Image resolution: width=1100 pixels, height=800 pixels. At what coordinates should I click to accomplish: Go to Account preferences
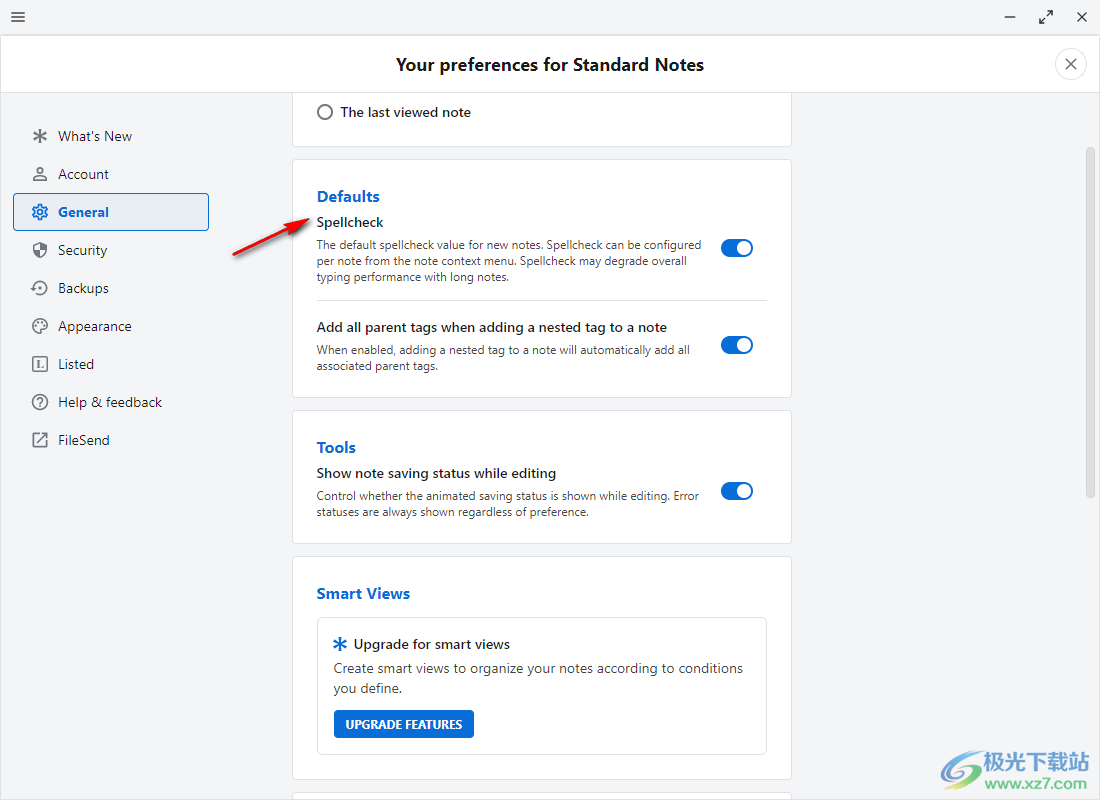click(x=111, y=174)
